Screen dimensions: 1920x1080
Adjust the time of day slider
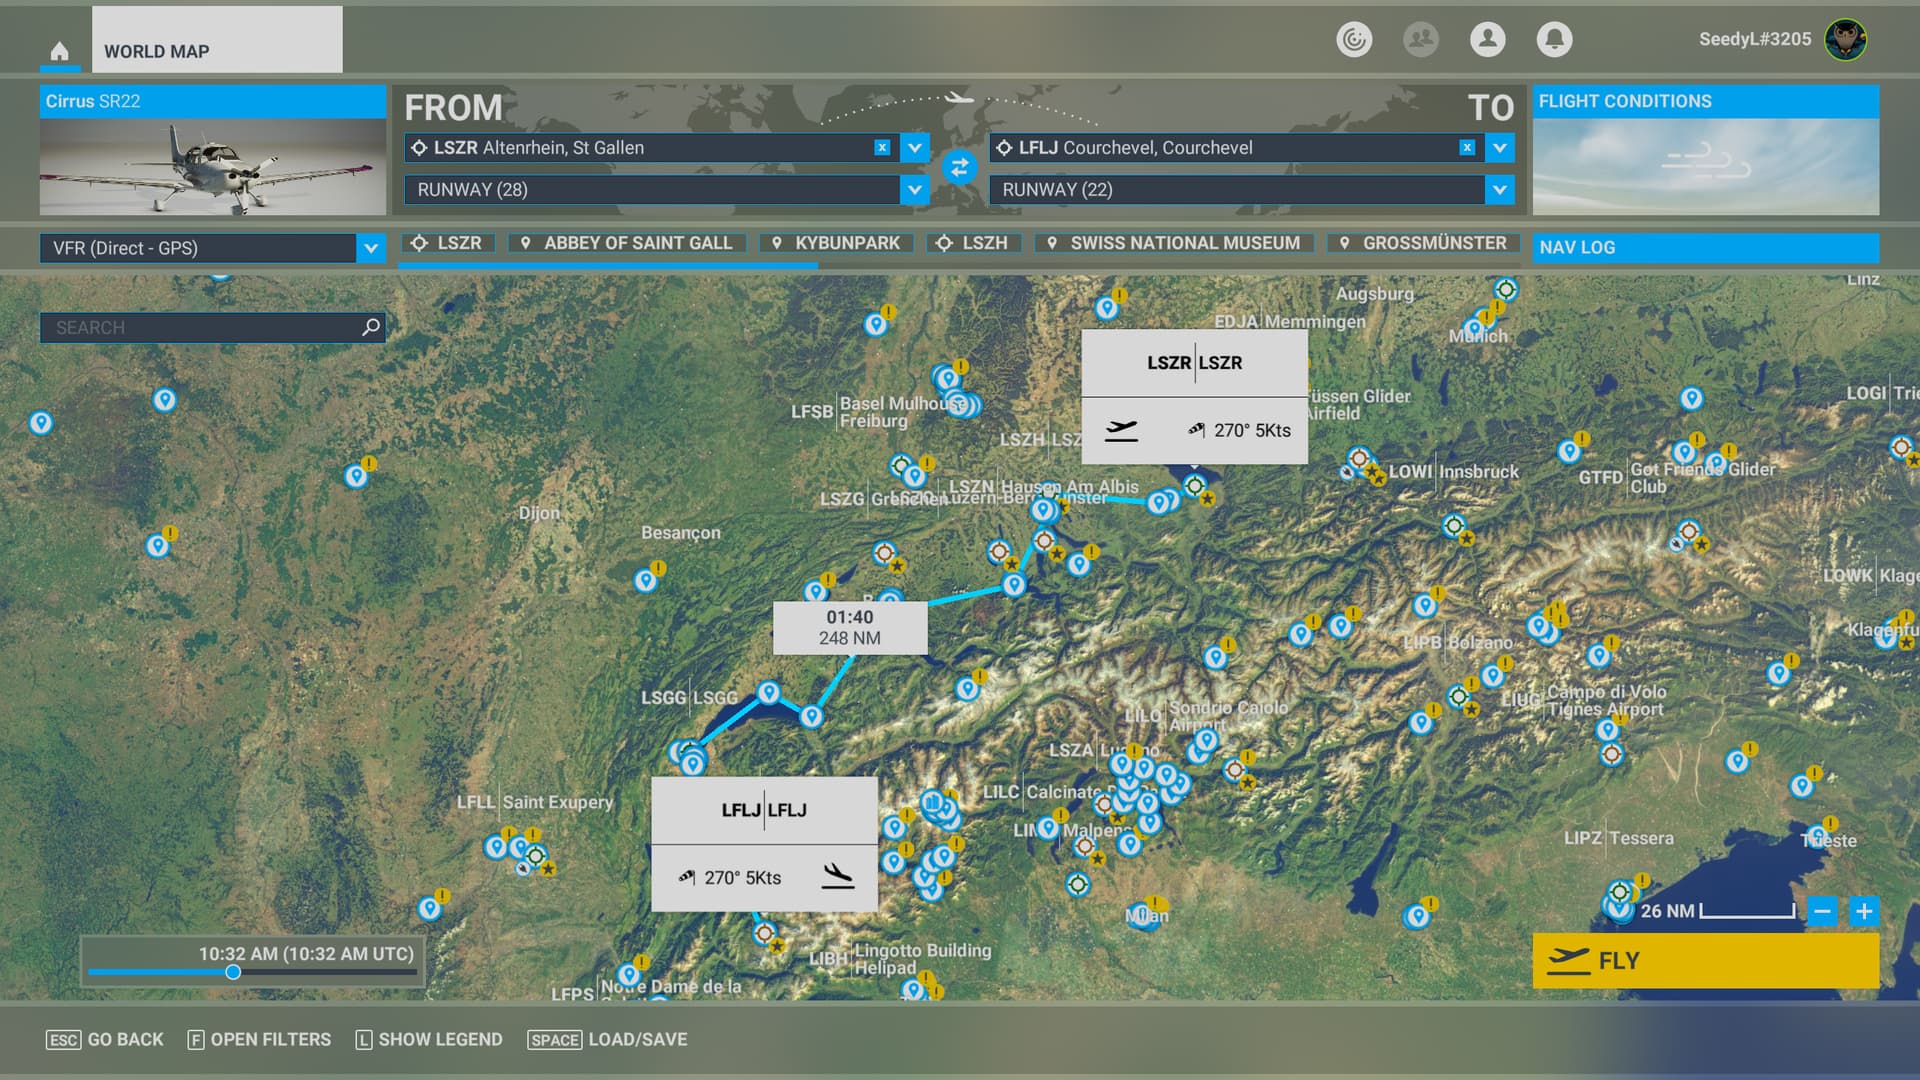tap(233, 972)
